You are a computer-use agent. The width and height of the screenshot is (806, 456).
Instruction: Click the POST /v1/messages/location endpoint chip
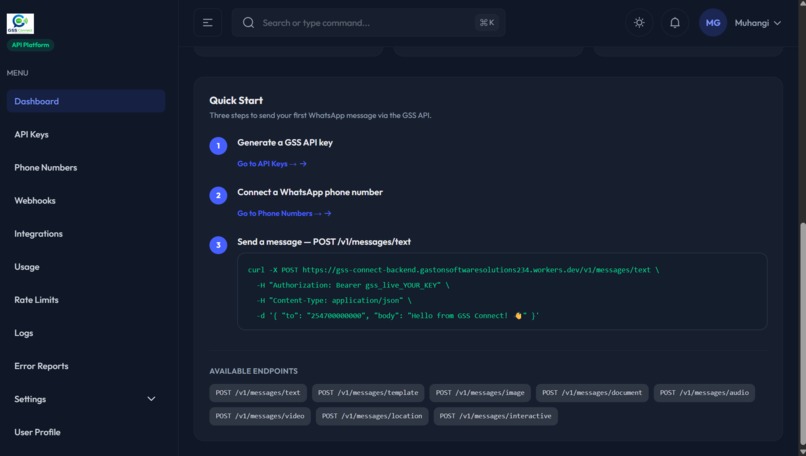pyautogui.click(x=372, y=416)
